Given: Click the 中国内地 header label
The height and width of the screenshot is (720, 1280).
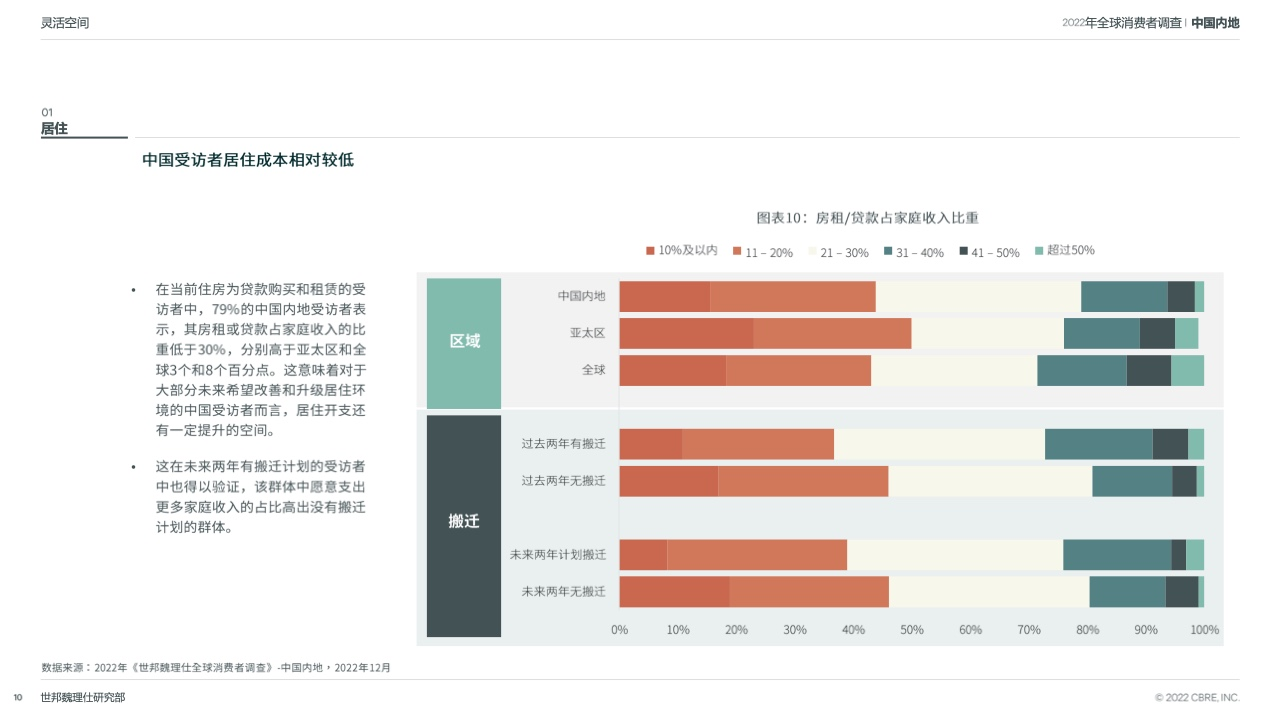Looking at the screenshot, I should 1215,22.
